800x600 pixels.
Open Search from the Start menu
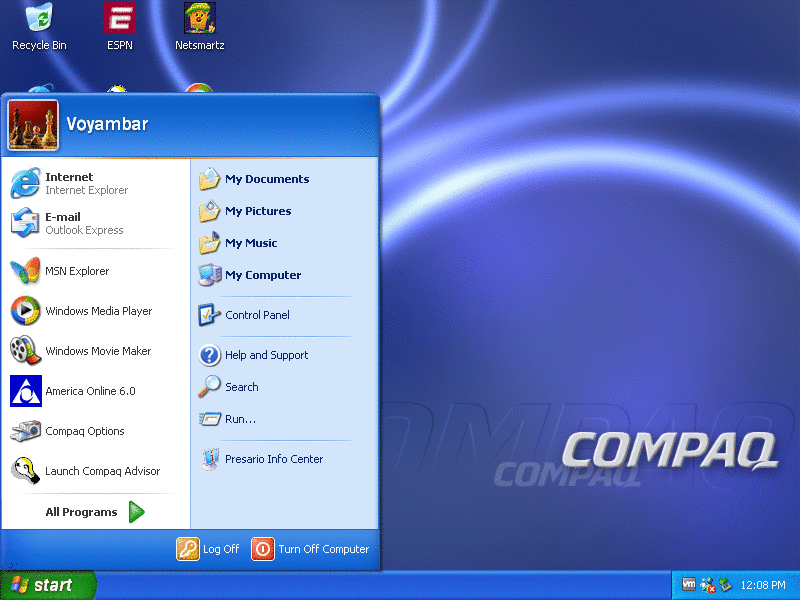pos(285,387)
